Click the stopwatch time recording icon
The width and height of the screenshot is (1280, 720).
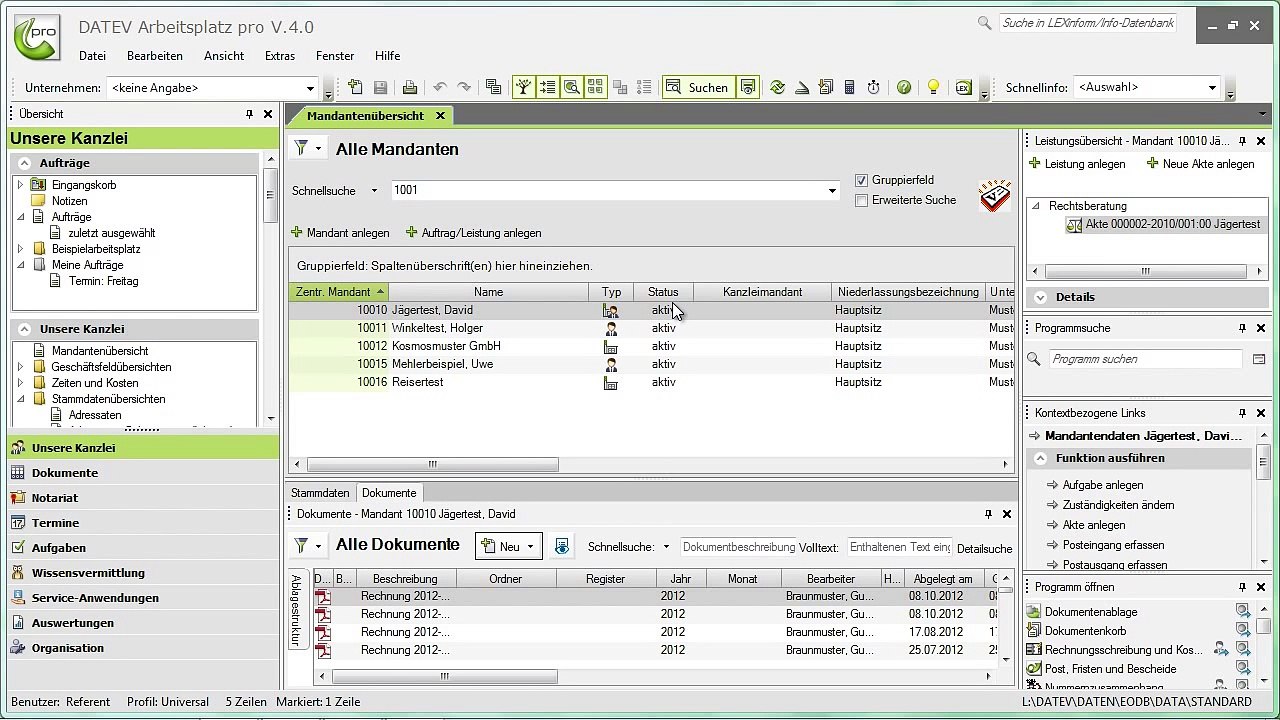click(x=873, y=88)
